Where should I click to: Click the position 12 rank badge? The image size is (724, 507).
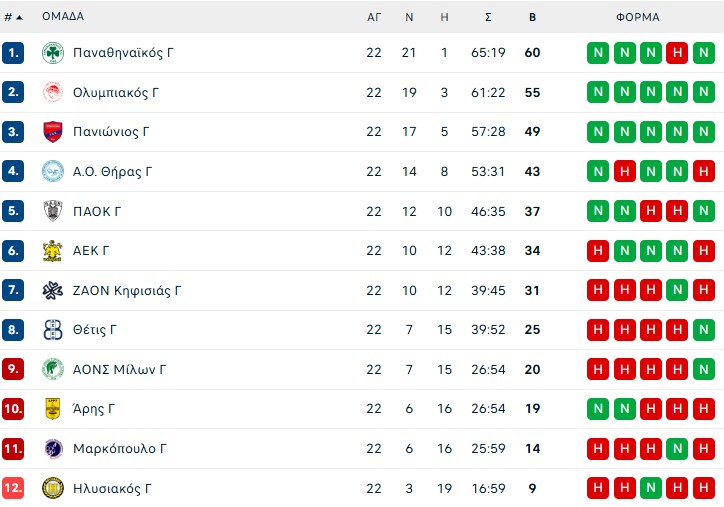tap(13, 489)
